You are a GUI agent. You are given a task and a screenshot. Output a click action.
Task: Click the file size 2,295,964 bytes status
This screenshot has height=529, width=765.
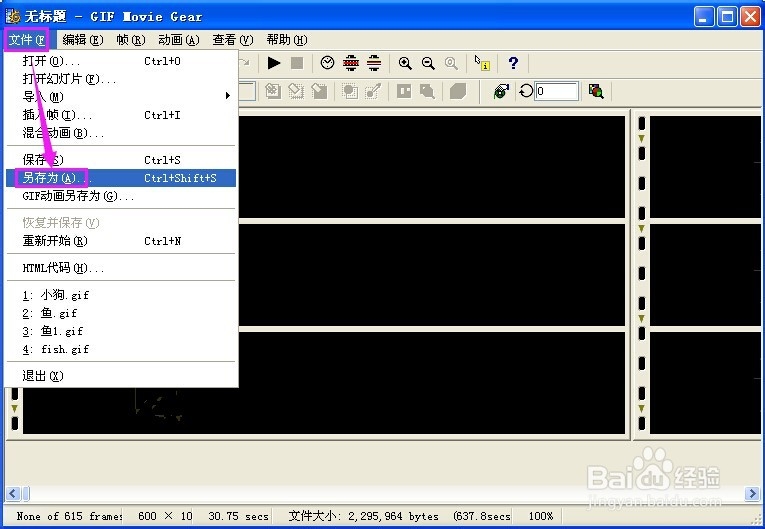pyautogui.click(x=363, y=516)
